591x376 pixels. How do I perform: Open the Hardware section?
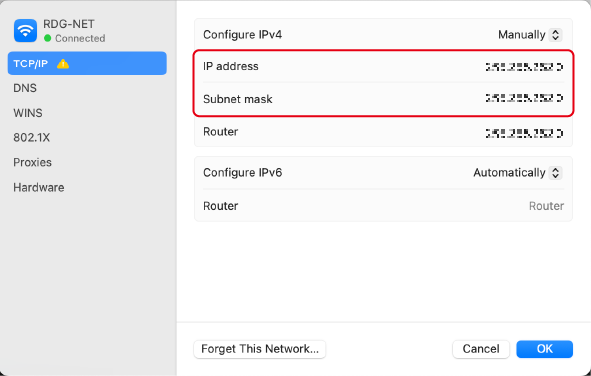pyautogui.click(x=39, y=187)
